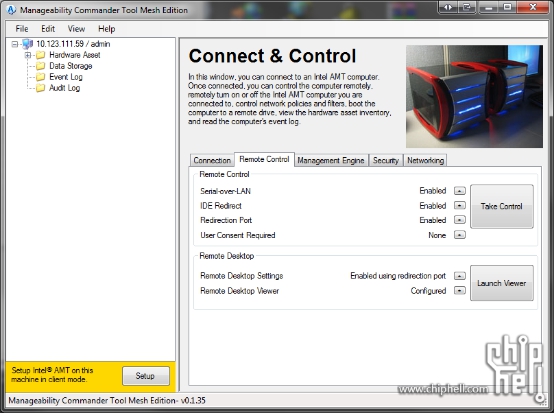Click the Audit Log folder icon

click(41, 88)
